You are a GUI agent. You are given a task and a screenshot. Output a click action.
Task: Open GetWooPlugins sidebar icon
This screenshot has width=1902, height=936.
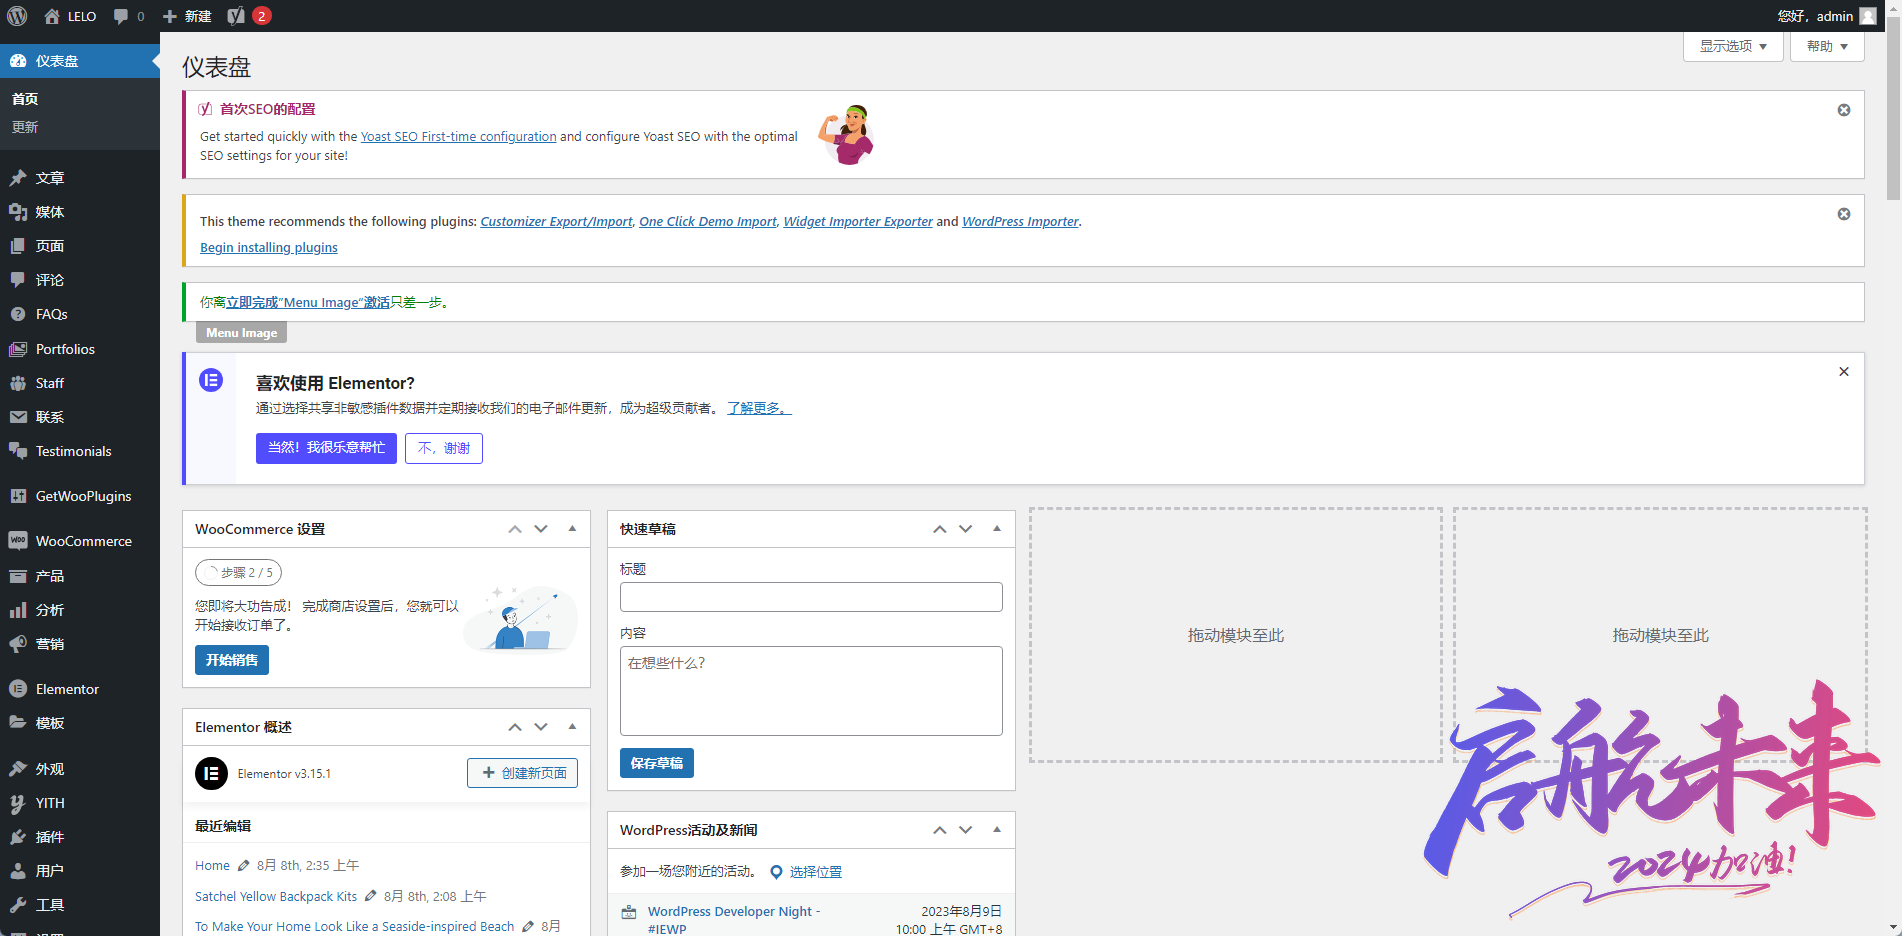[18, 496]
